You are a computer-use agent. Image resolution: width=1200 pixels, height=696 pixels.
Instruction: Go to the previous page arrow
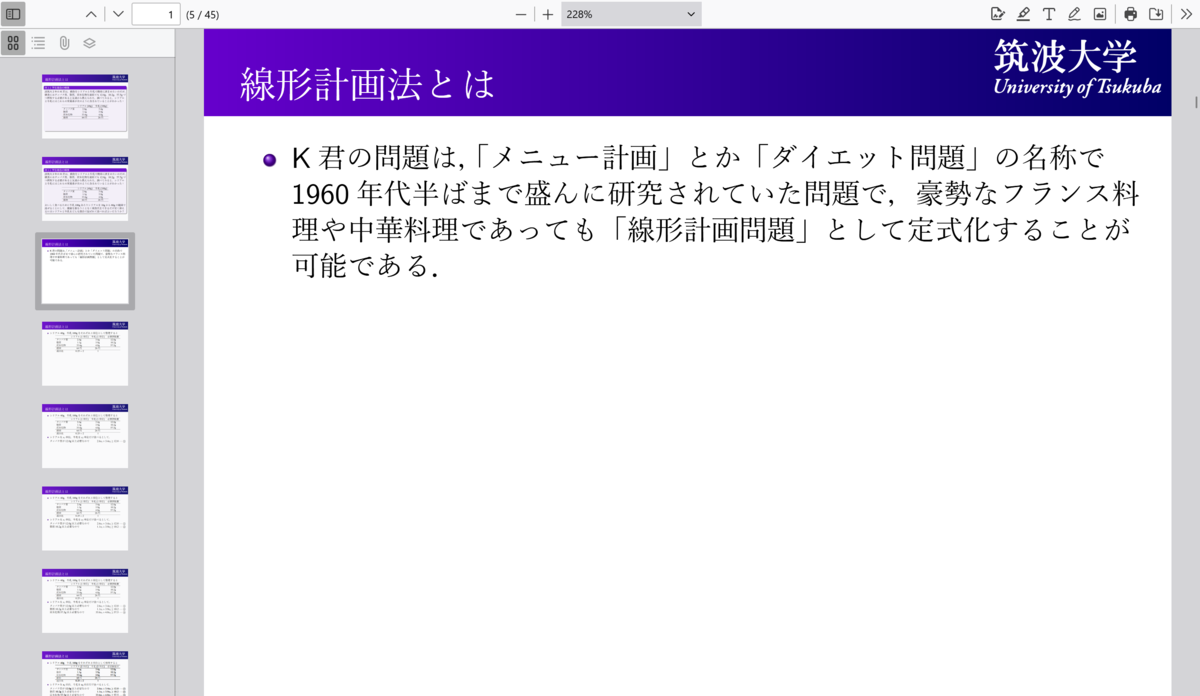[x=91, y=14]
